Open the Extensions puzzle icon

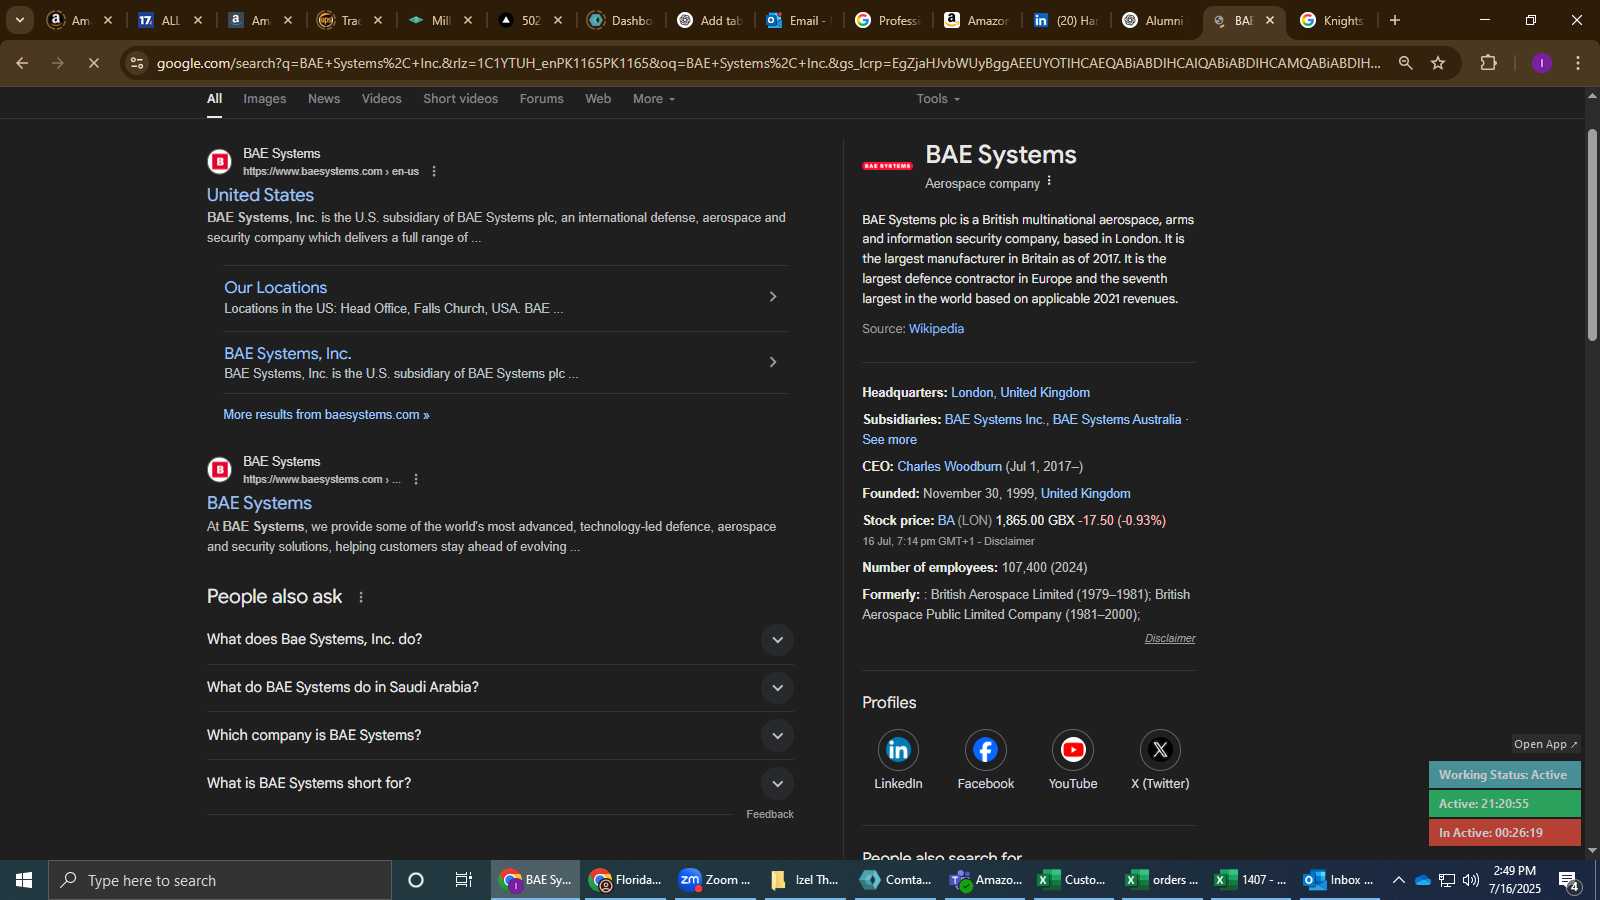[x=1488, y=63]
